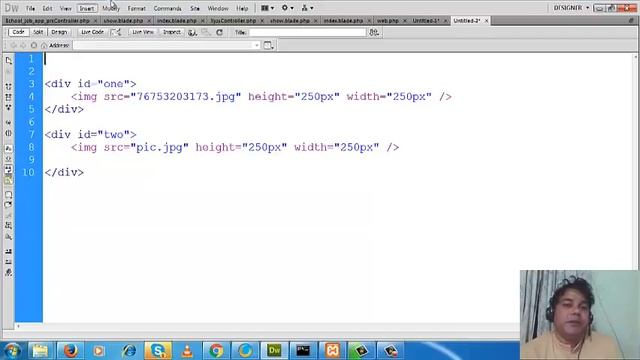Click the pic.jpg img tag on line 8
Image resolution: width=640 pixels, height=360 pixels.
pos(235,147)
